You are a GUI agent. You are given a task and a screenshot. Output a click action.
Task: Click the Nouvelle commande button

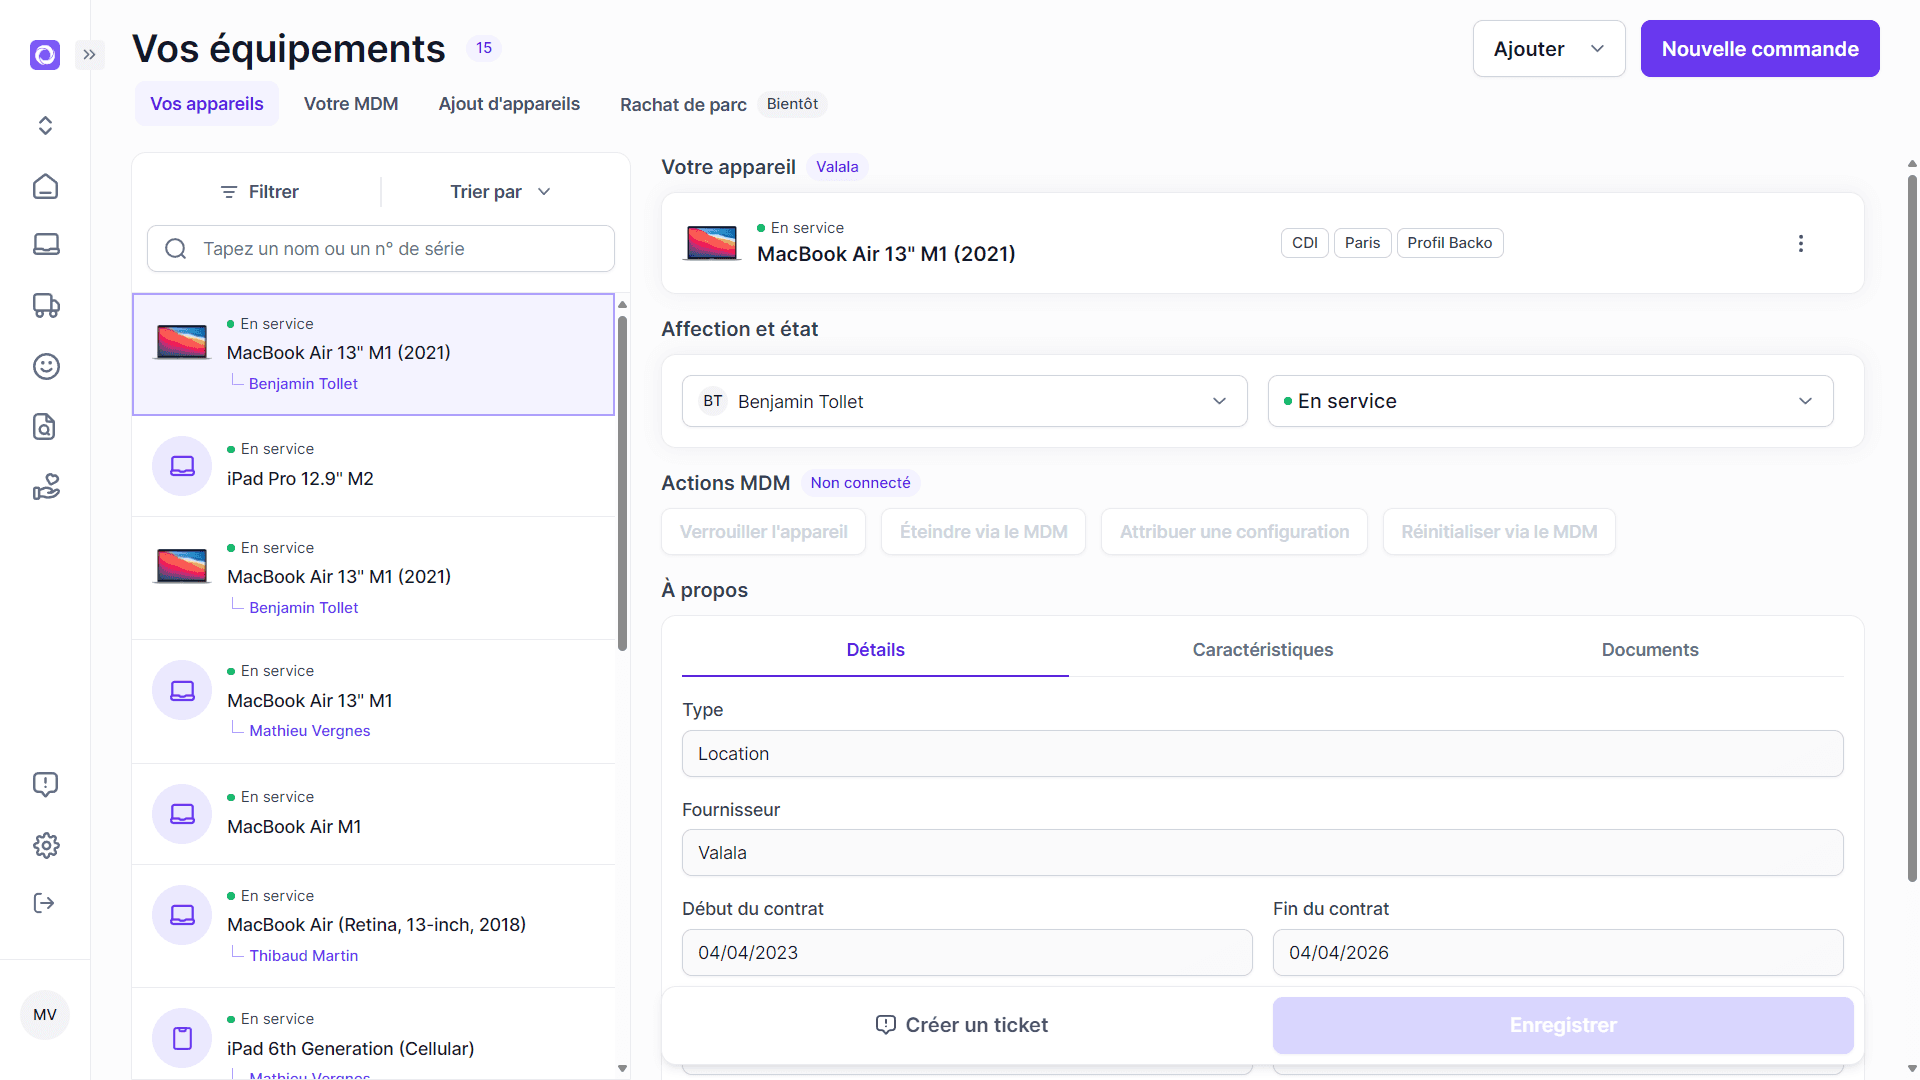[x=1759, y=49]
